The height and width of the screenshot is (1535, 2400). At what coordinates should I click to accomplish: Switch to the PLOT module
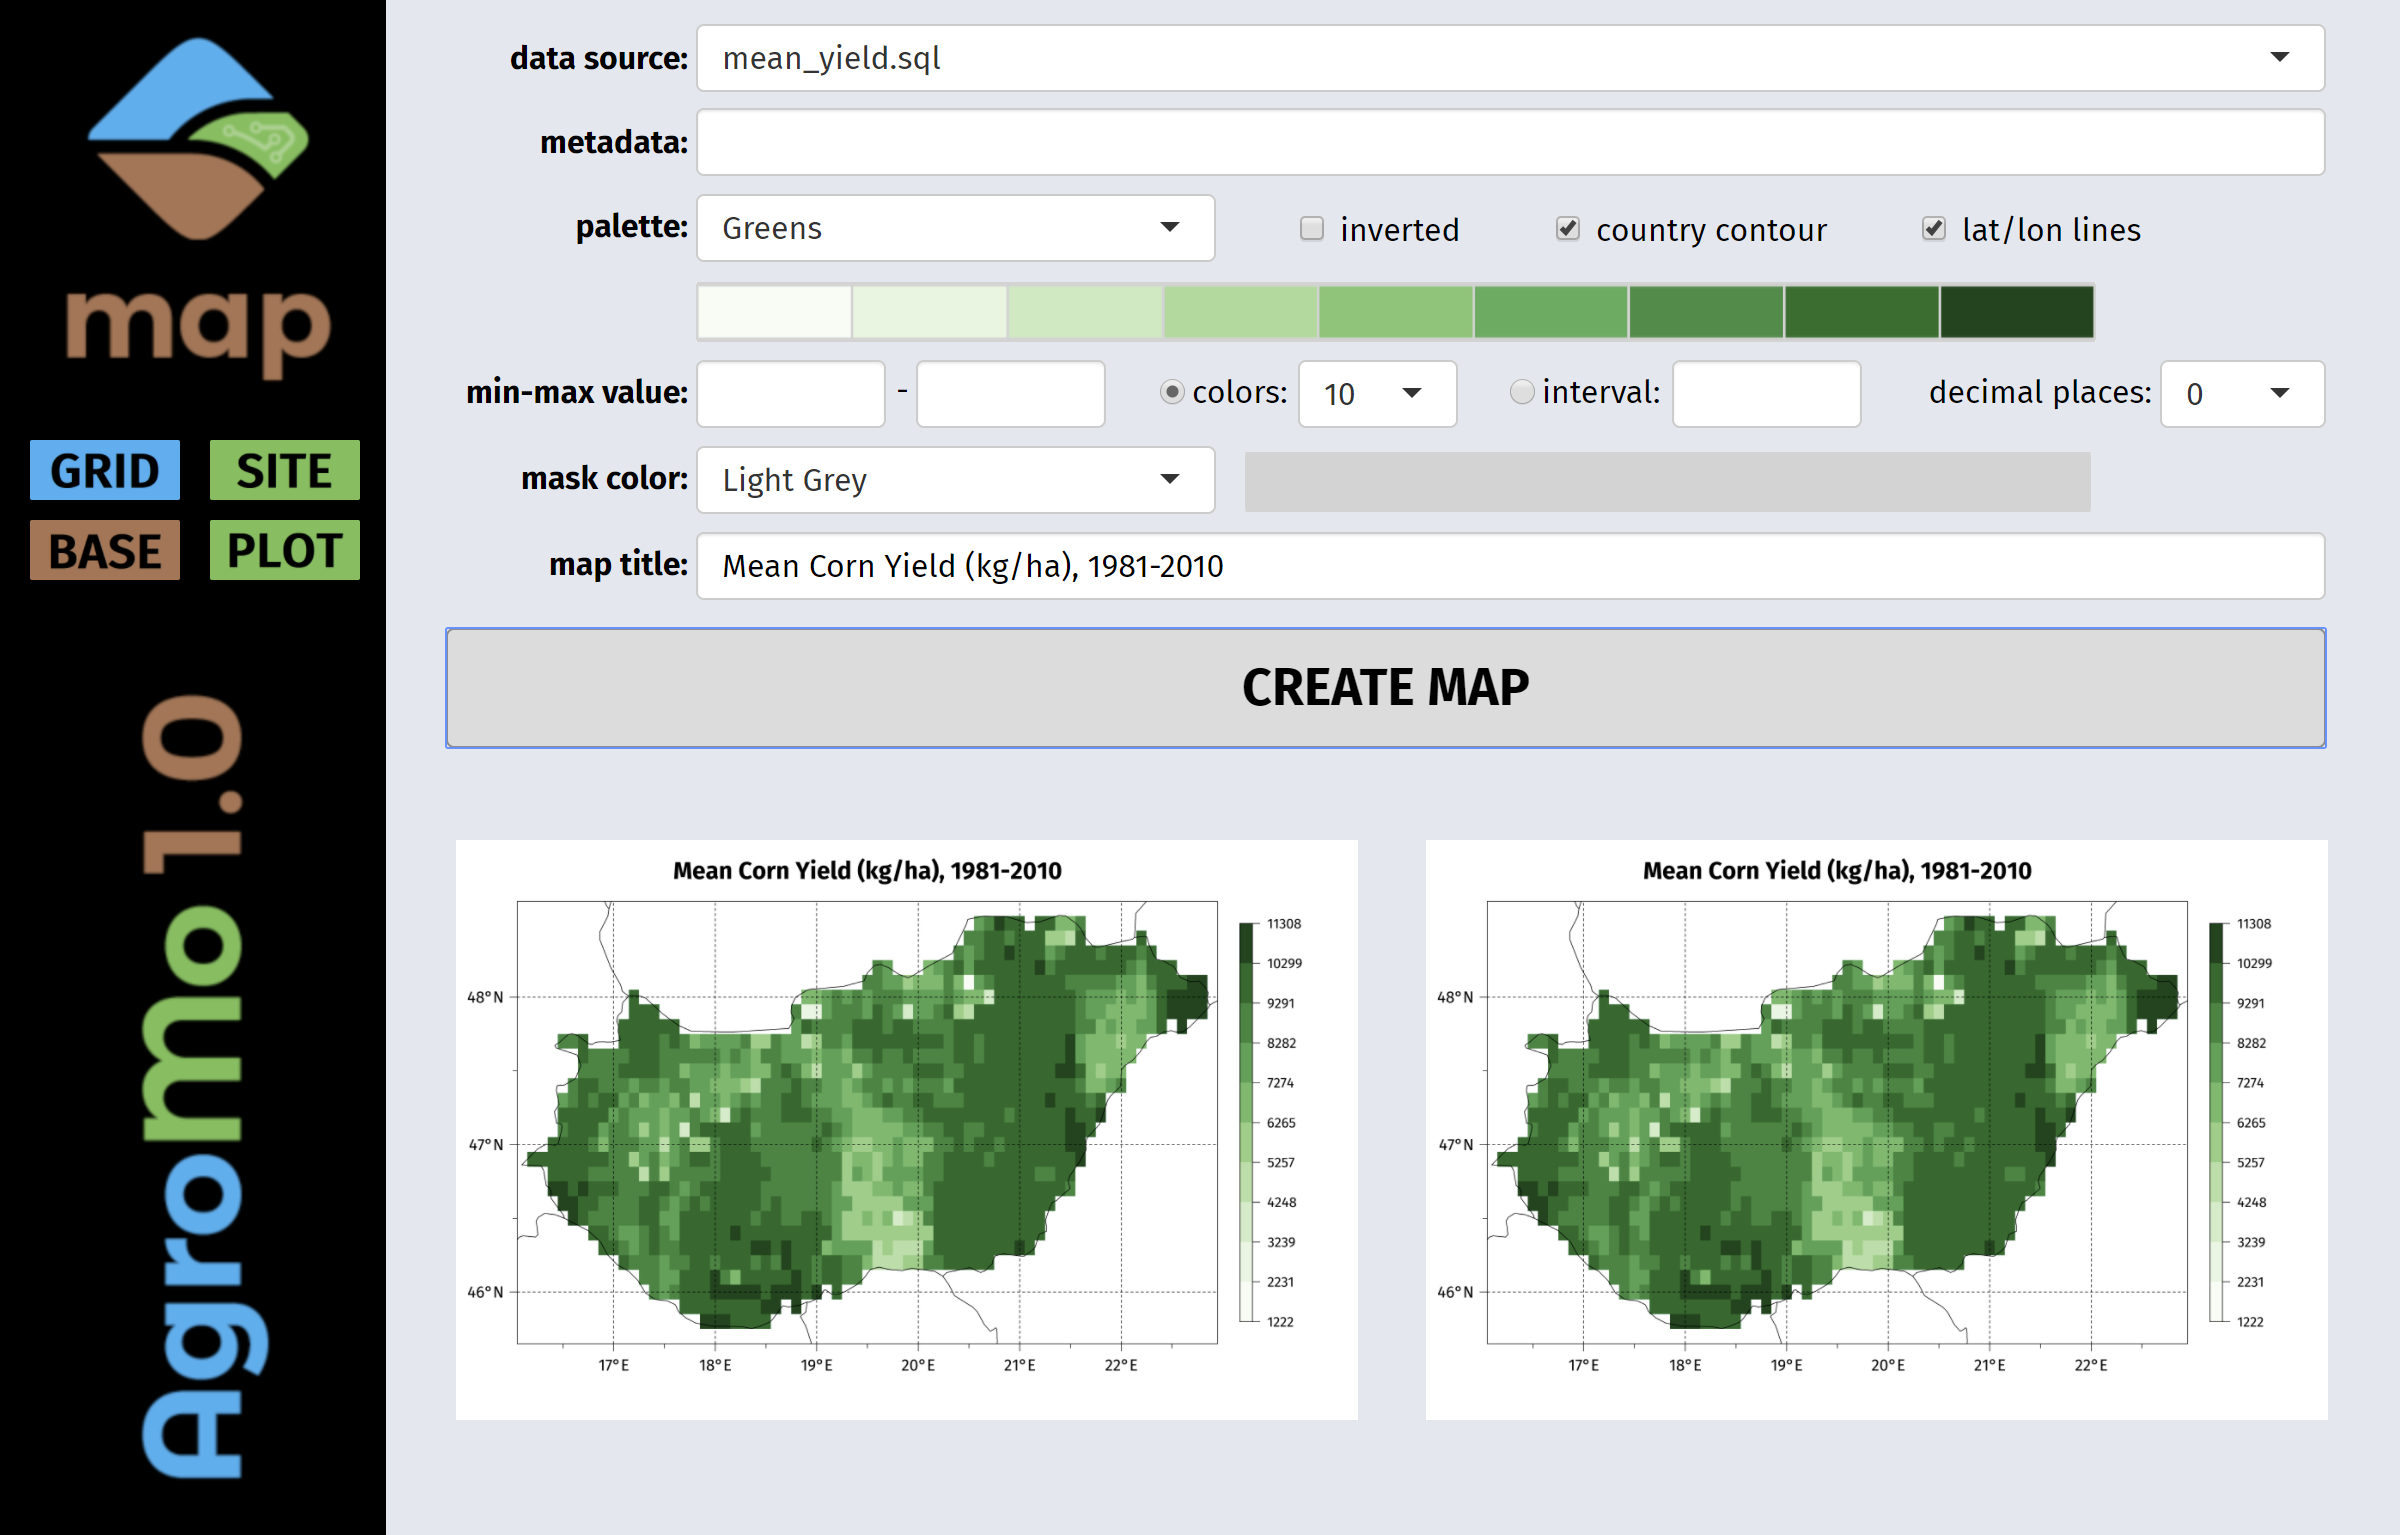click(x=285, y=550)
